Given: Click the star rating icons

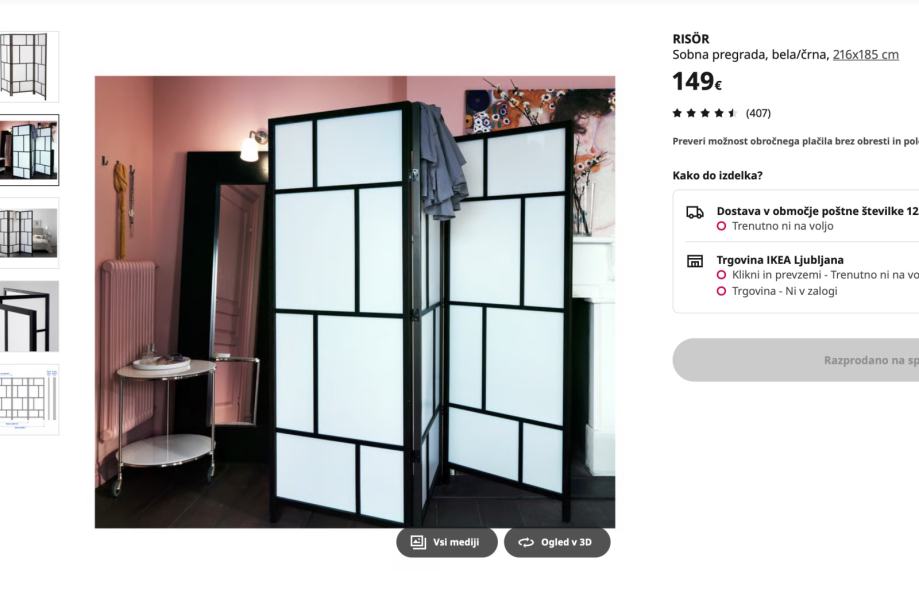Looking at the screenshot, I should (704, 113).
